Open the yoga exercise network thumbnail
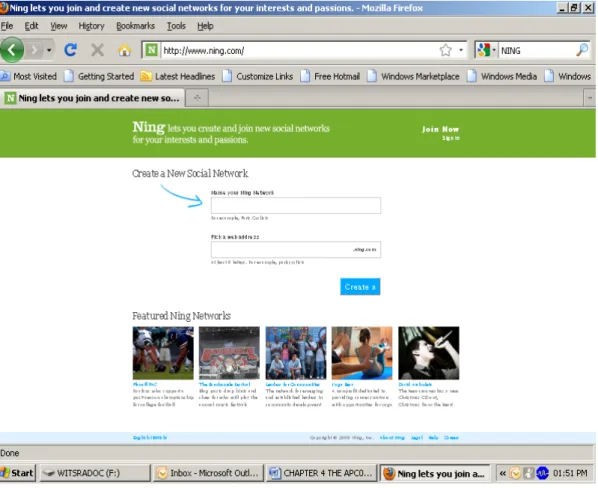The image size is (598, 488). pos(362,353)
